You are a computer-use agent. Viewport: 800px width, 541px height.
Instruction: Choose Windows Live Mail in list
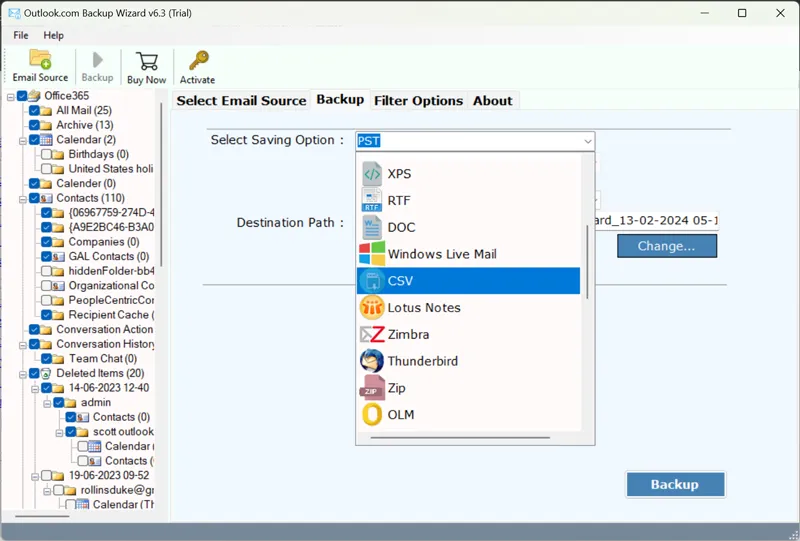441,254
